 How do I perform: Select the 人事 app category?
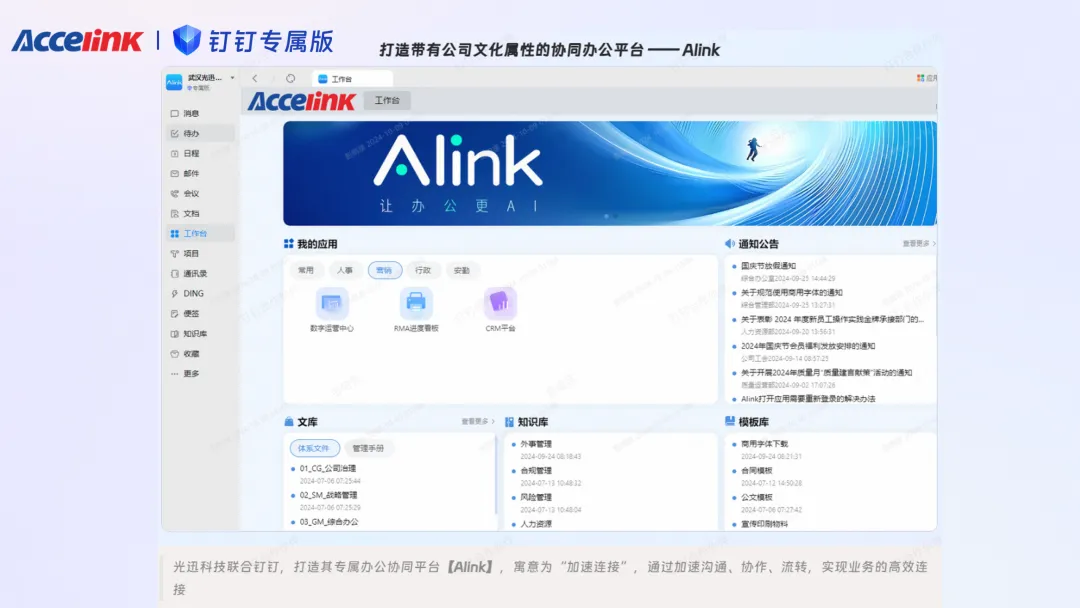coord(345,271)
